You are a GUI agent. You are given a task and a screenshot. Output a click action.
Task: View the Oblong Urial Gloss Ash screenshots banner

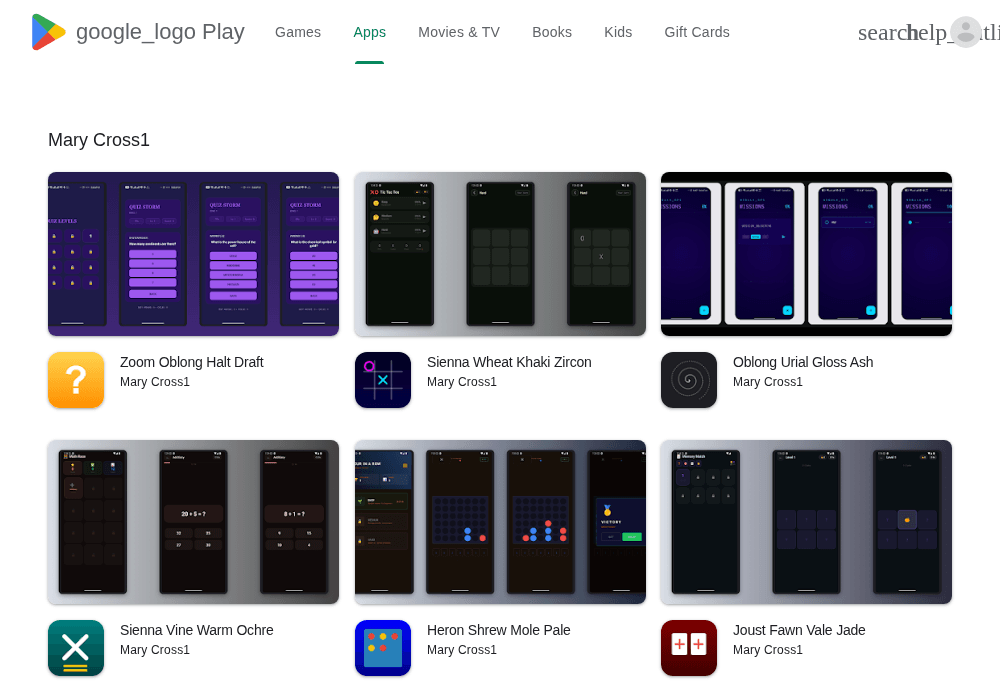click(806, 254)
